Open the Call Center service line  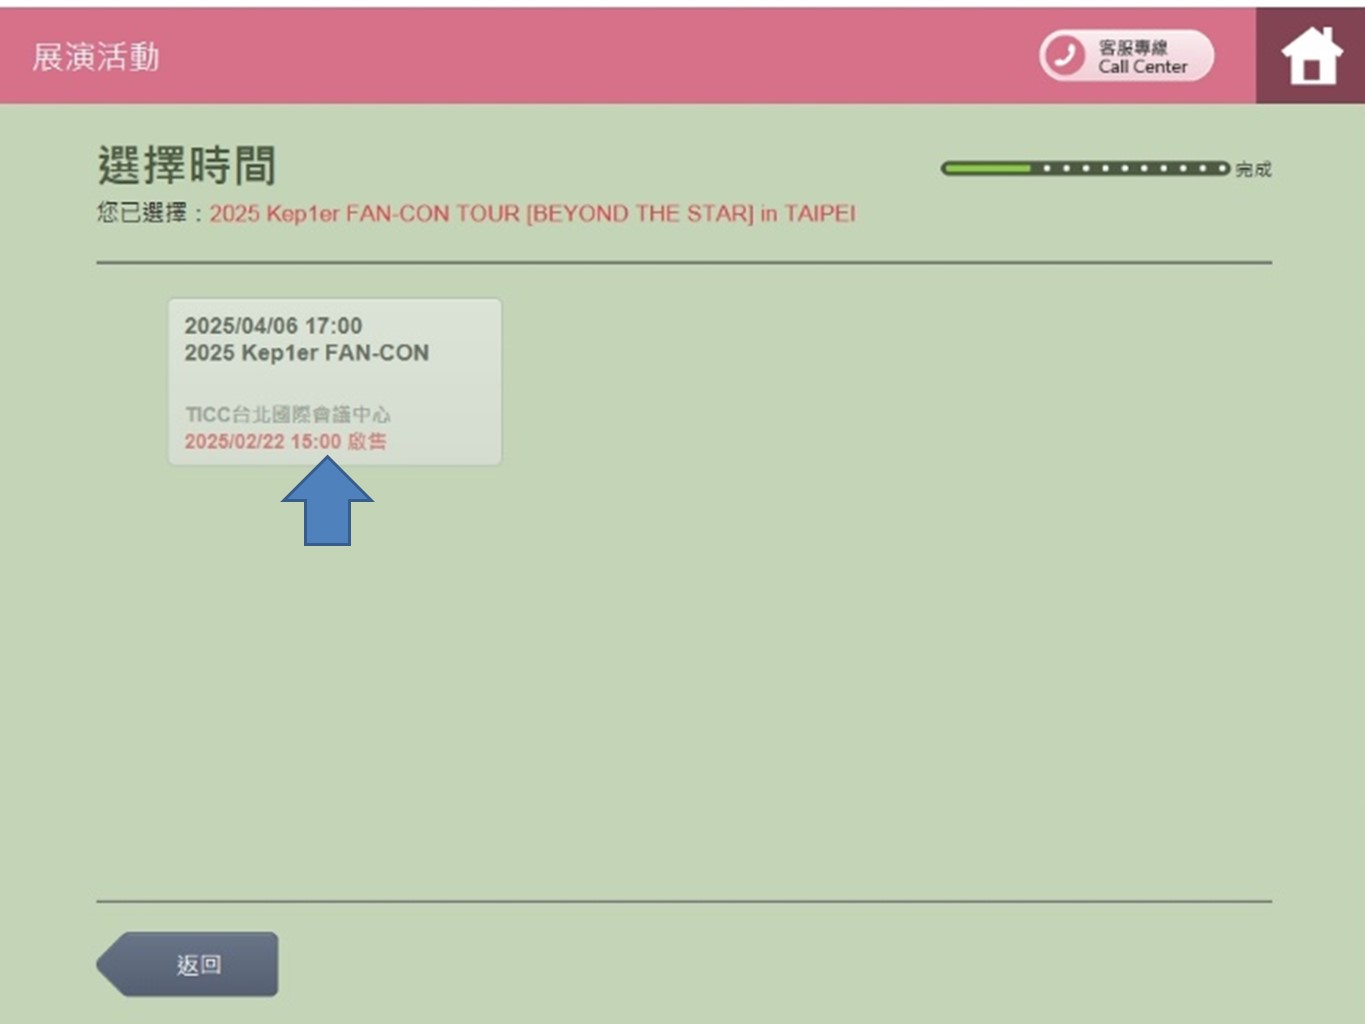1127,56
